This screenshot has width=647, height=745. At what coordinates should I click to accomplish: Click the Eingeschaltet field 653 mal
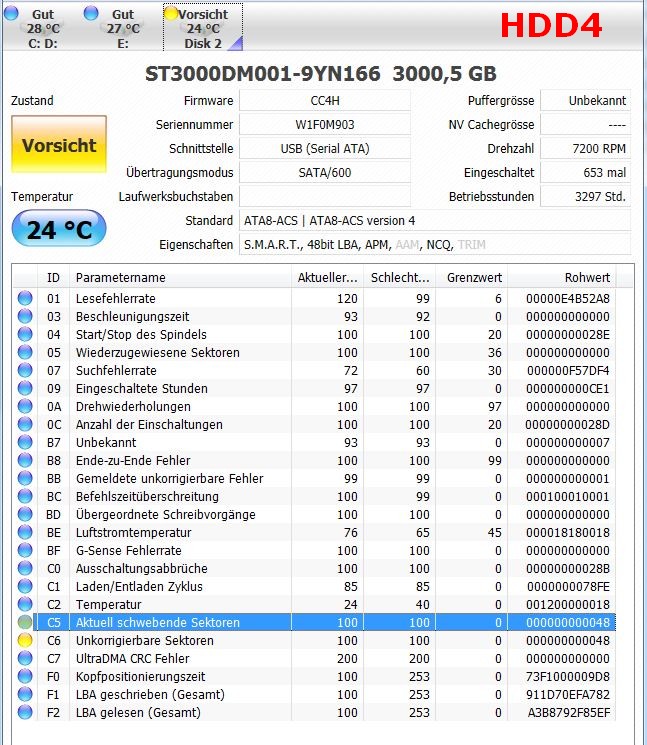pos(586,172)
